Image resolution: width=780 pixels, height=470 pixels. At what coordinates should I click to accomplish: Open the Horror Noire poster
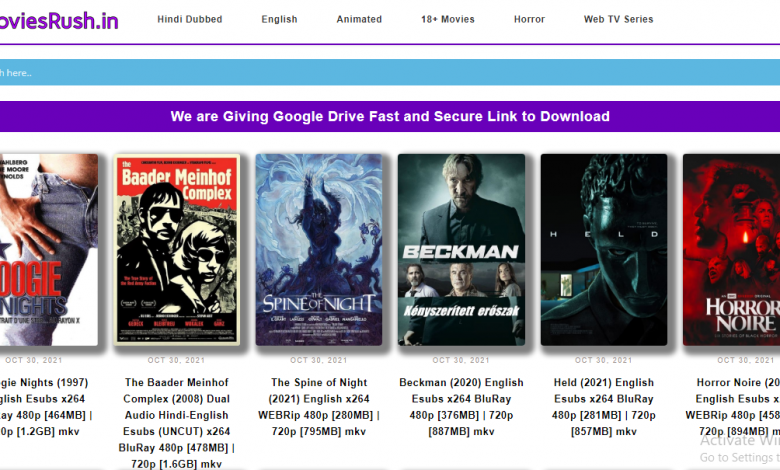[x=731, y=250]
